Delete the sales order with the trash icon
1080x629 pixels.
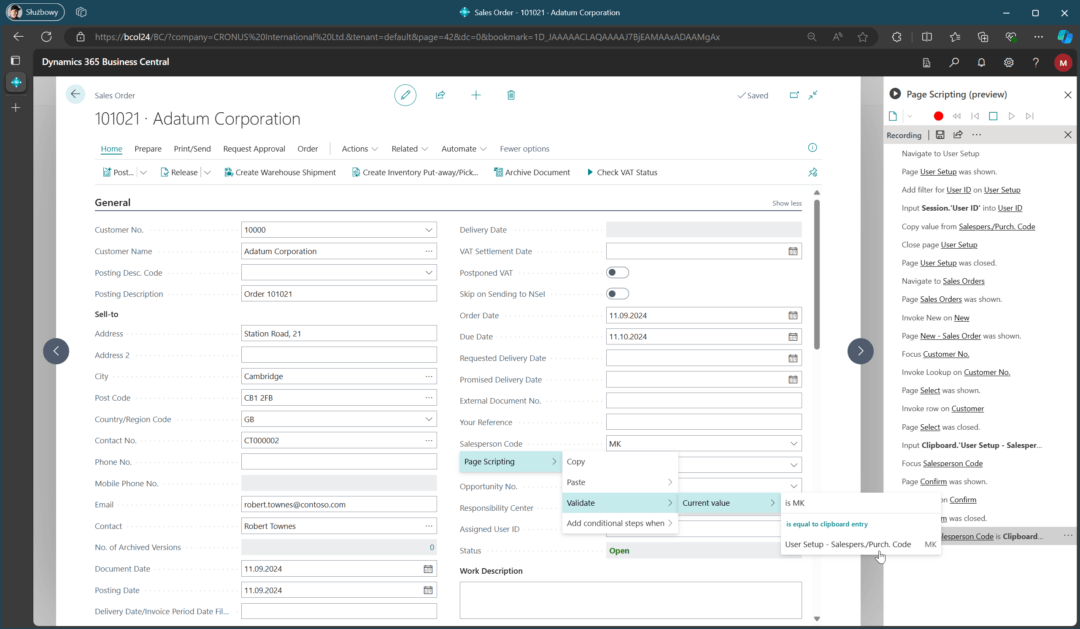(x=510, y=94)
